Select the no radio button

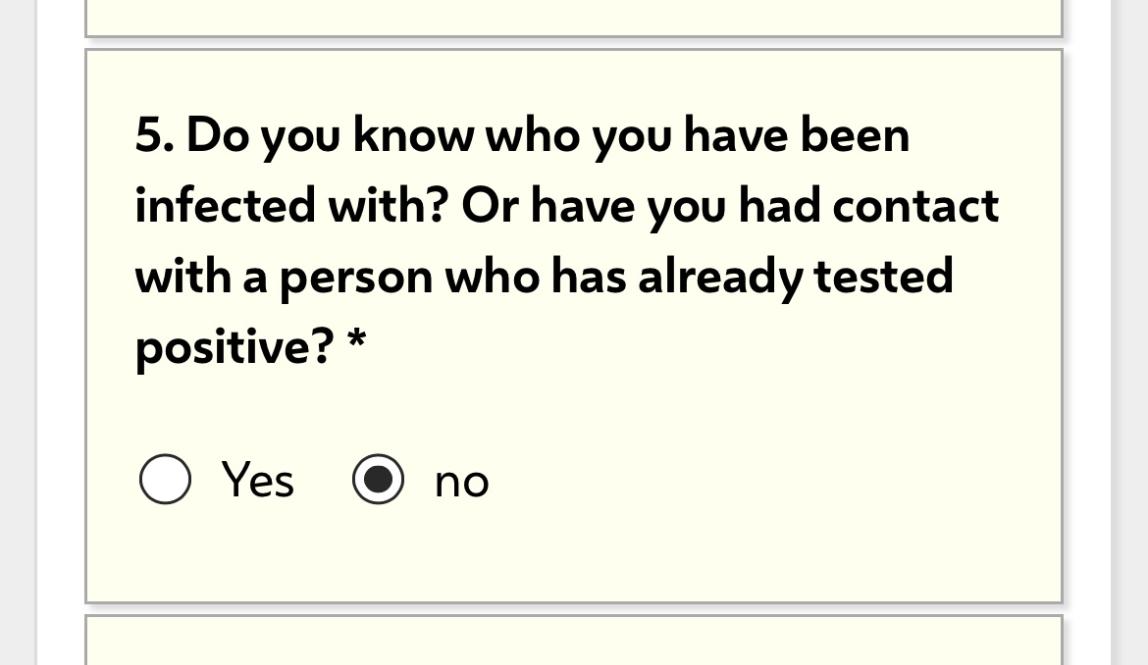pyautogui.click(x=378, y=480)
